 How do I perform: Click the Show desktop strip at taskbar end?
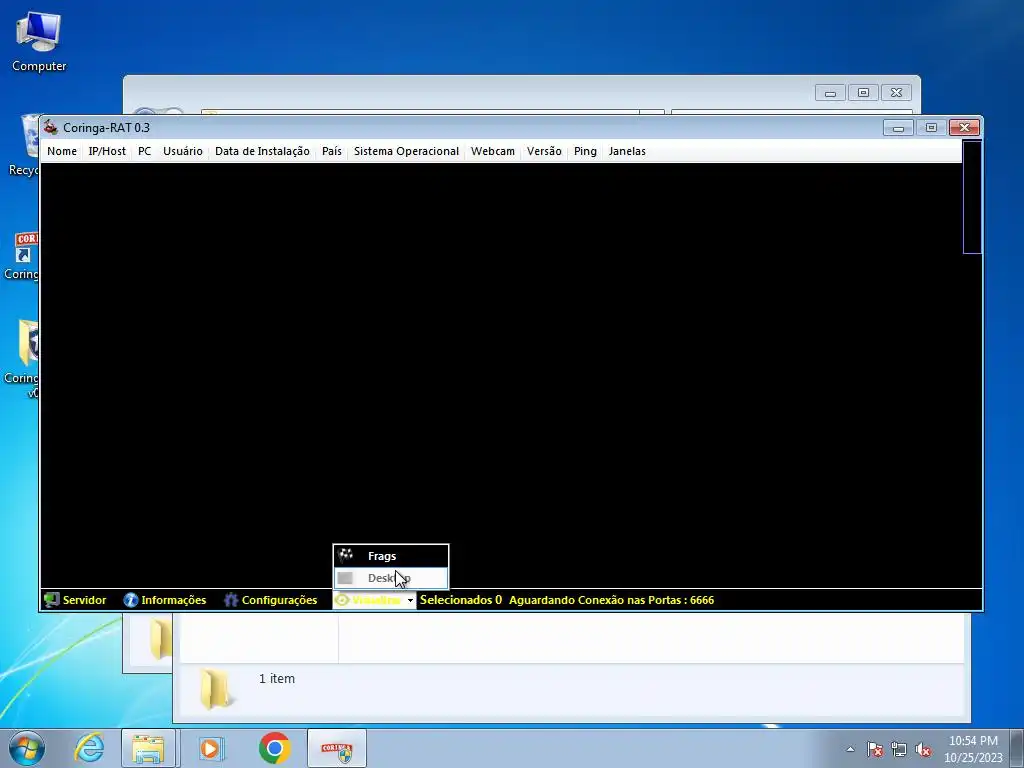1017,748
